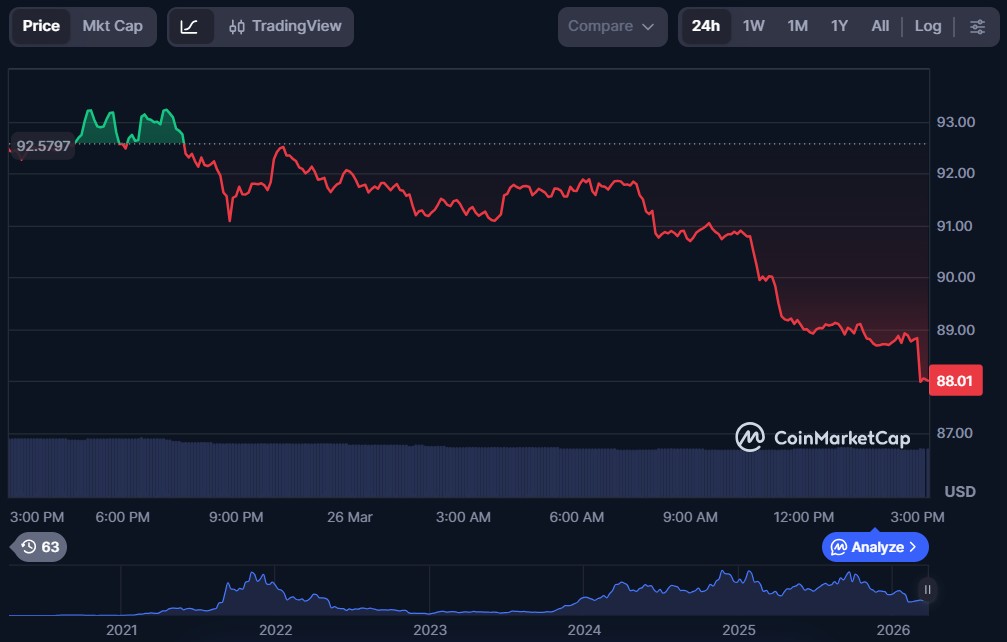Switch chart to Mkt Cap view
This screenshot has height=642, width=1007.
(112, 26)
